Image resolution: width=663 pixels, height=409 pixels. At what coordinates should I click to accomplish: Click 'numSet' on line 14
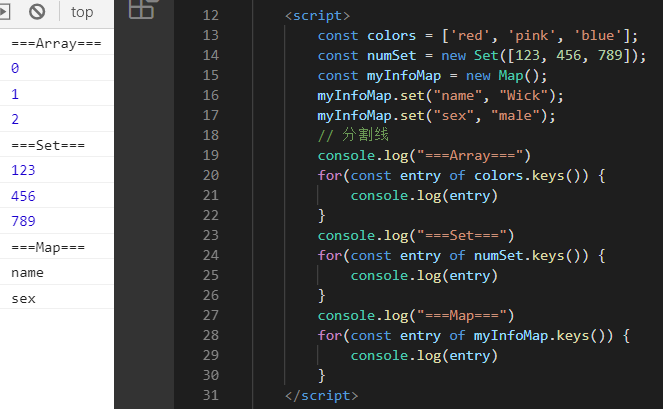point(392,55)
